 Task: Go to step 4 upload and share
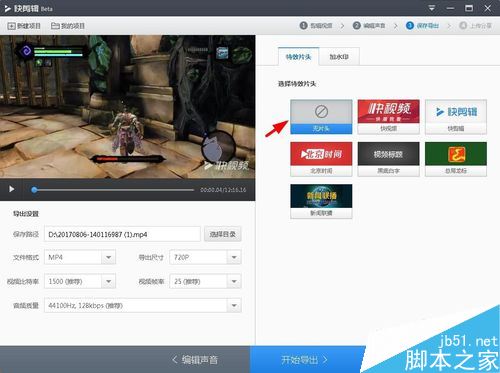point(475,26)
